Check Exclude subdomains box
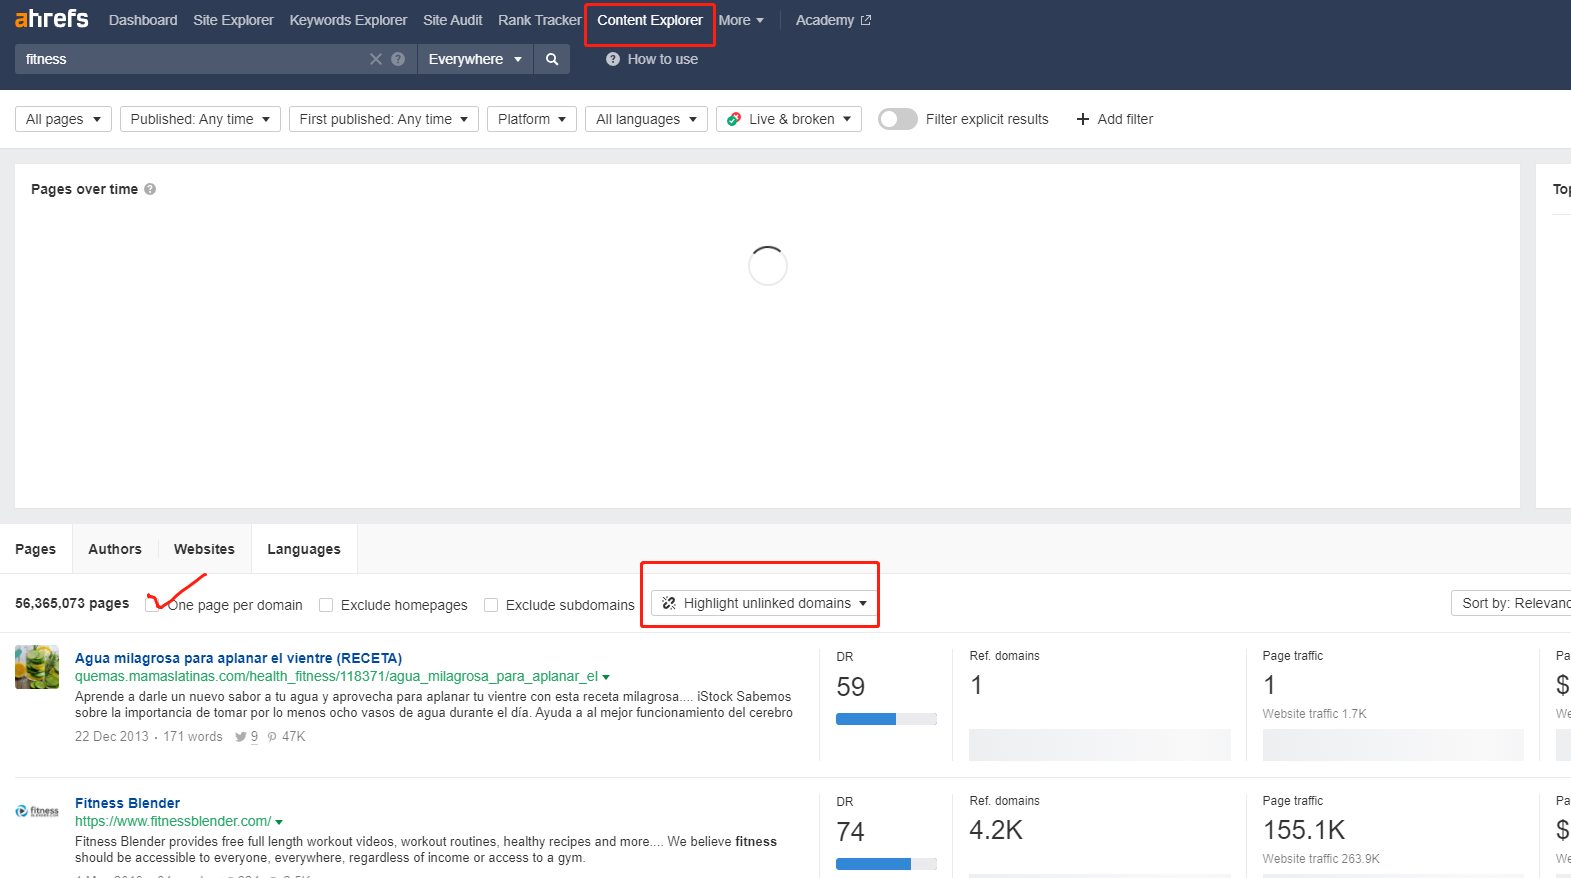The height and width of the screenshot is (878, 1571). click(x=491, y=605)
